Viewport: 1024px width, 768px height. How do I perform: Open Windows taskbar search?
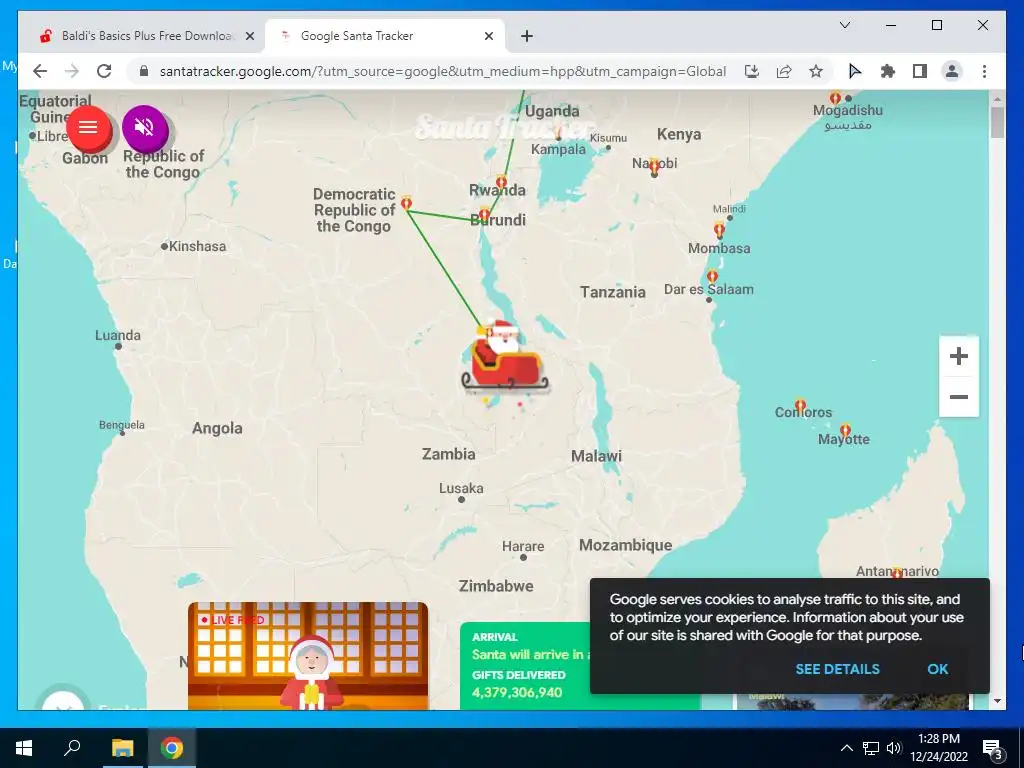coord(72,748)
